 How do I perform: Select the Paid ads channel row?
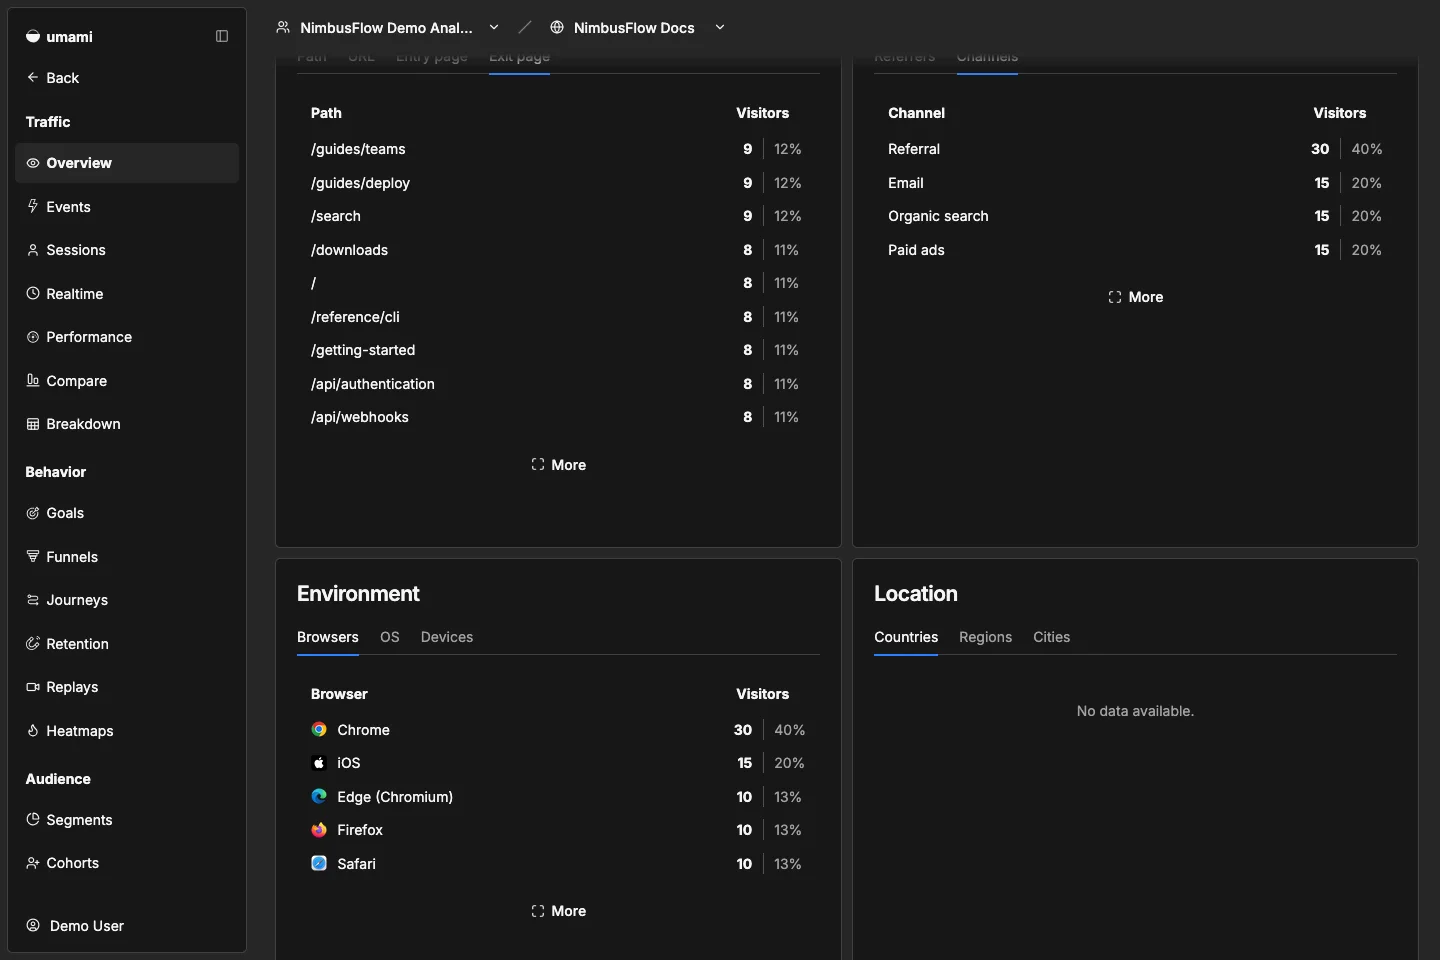click(x=1135, y=250)
